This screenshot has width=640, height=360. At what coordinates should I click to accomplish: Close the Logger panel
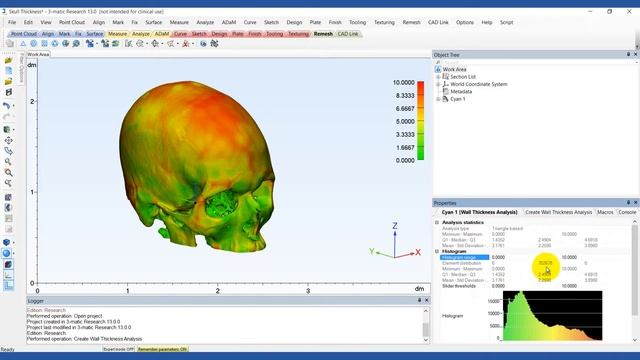427,300
